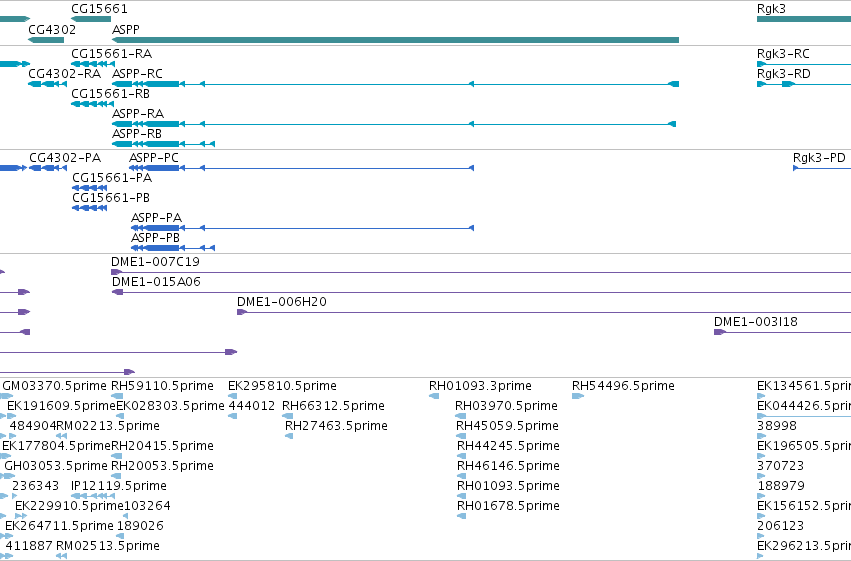
Task: Open EST RH66312.5prime
Action: (x=333, y=406)
